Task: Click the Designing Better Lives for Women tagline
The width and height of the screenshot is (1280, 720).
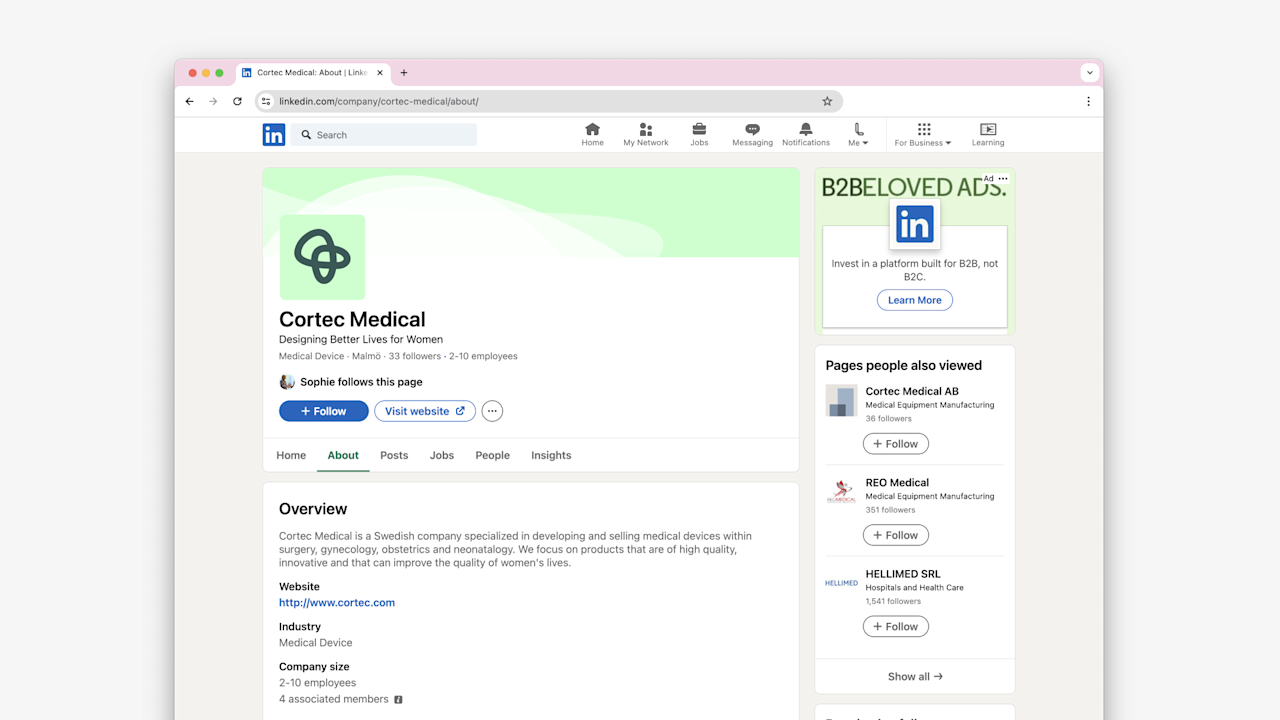Action: [361, 340]
